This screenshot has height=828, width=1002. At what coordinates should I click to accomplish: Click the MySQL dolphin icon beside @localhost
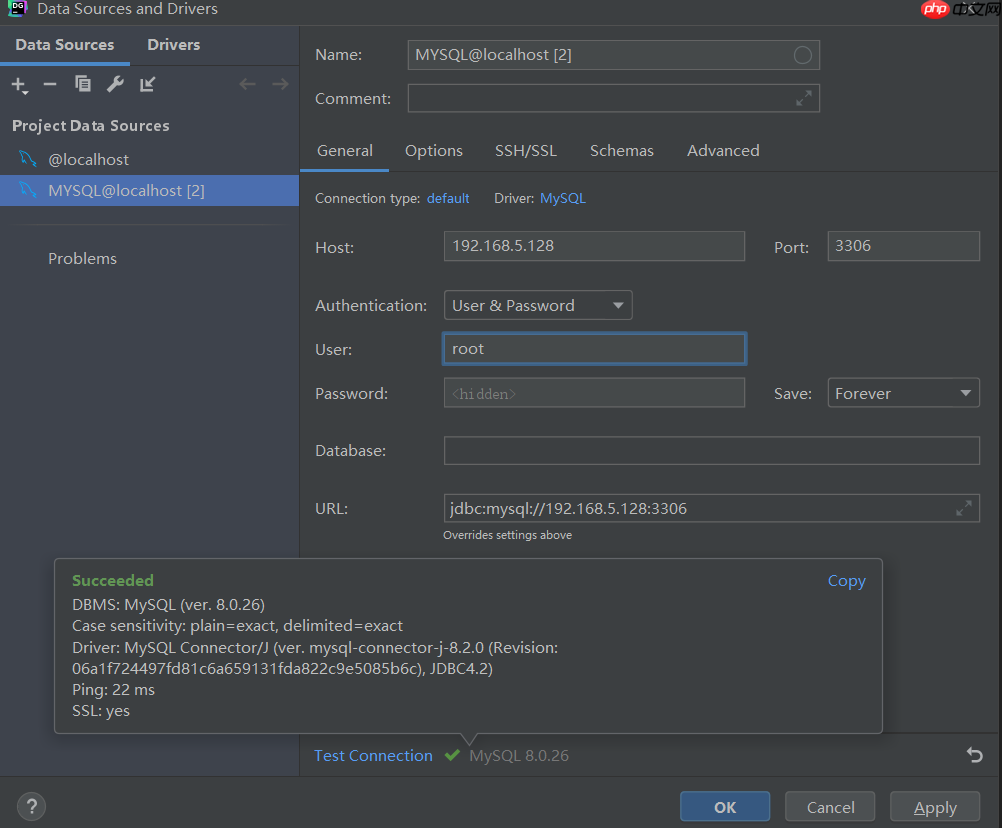(x=27, y=158)
